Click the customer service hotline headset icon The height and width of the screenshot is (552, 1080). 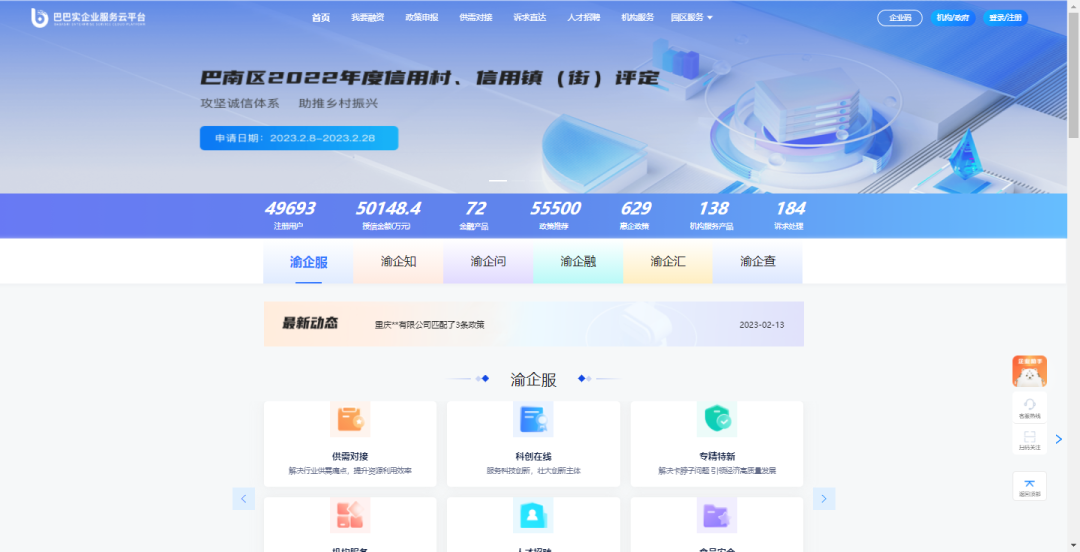click(1029, 404)
